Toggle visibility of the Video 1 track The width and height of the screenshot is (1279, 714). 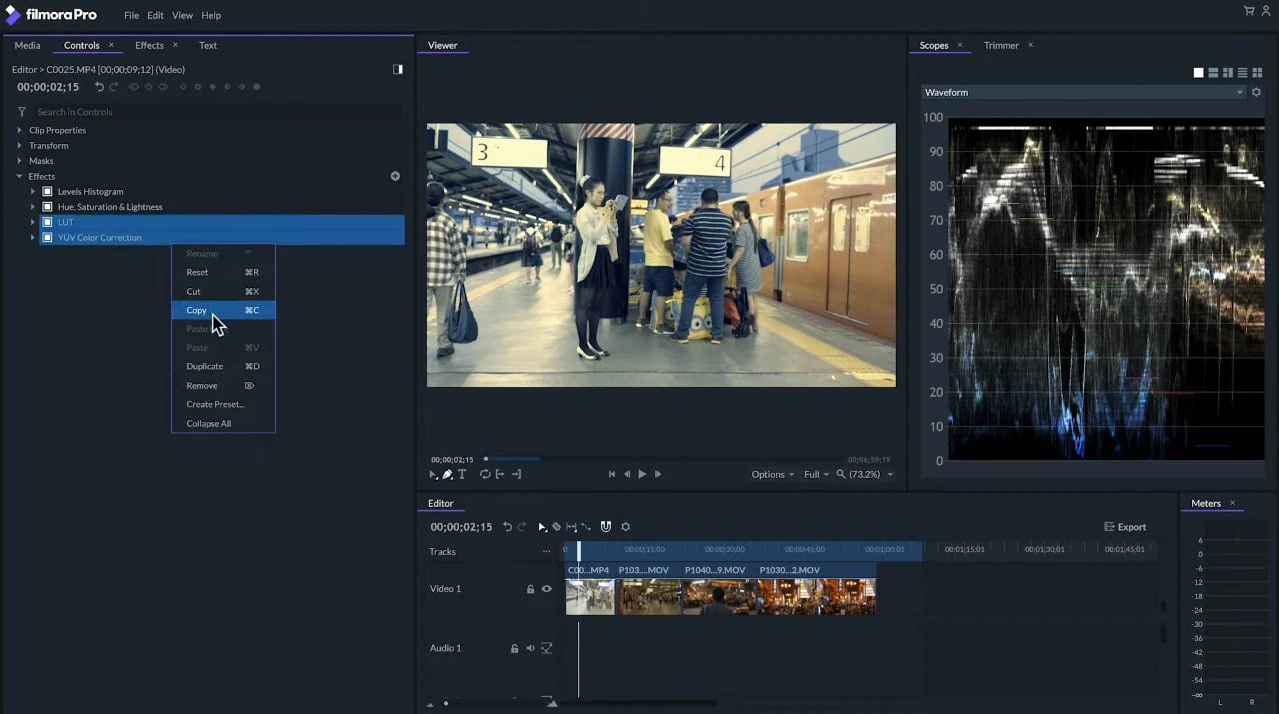click(x=546, y=589)
